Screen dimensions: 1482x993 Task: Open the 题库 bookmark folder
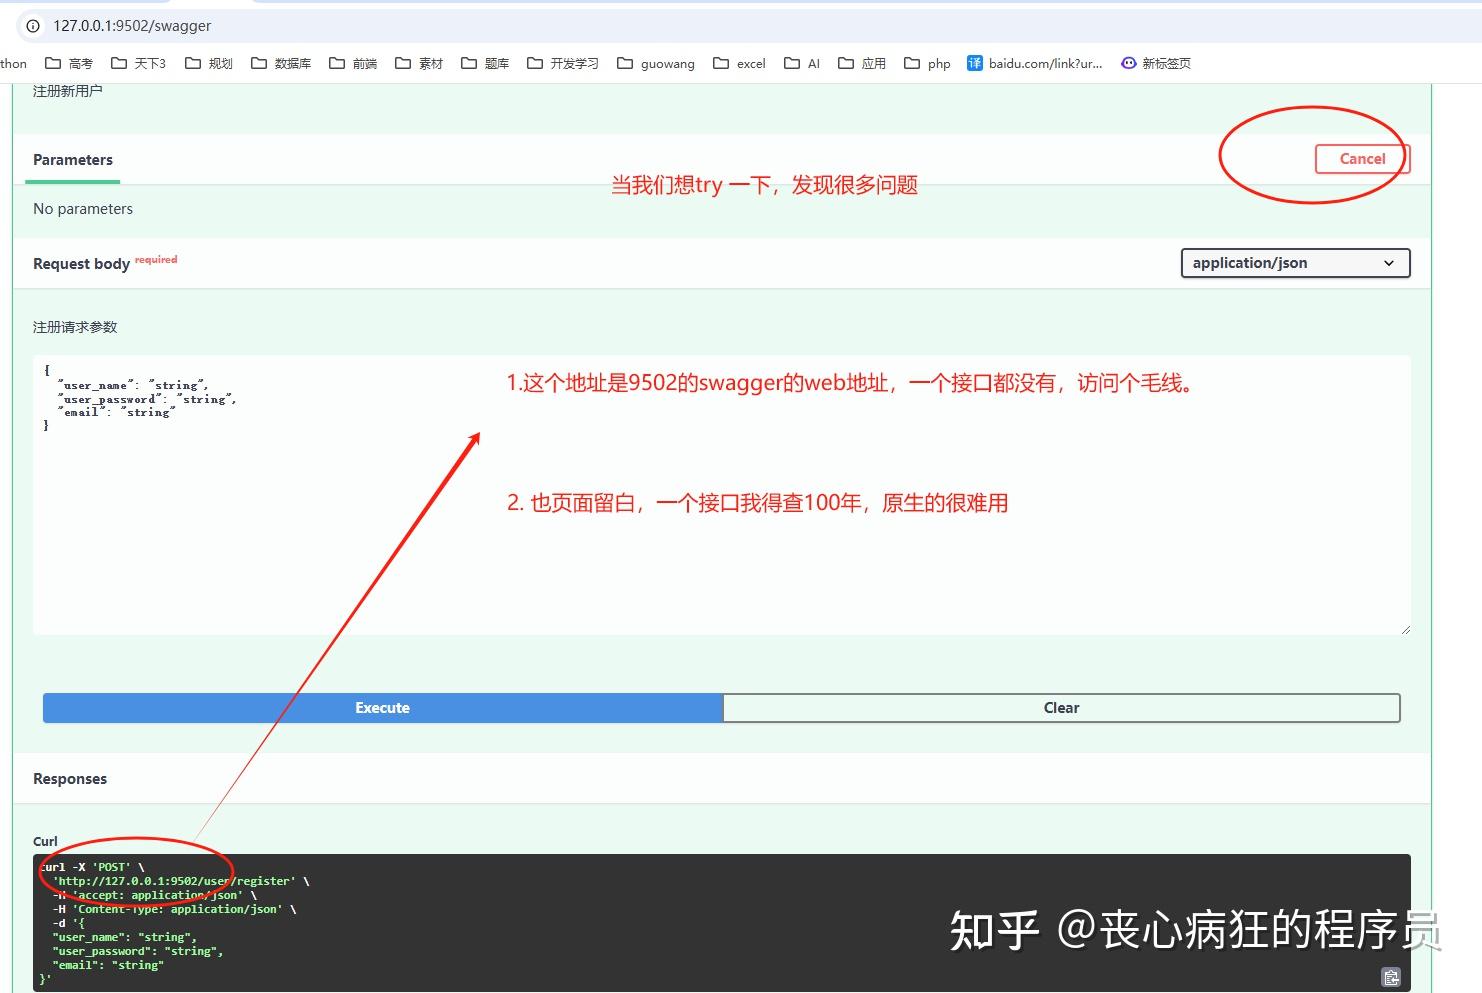485,63
